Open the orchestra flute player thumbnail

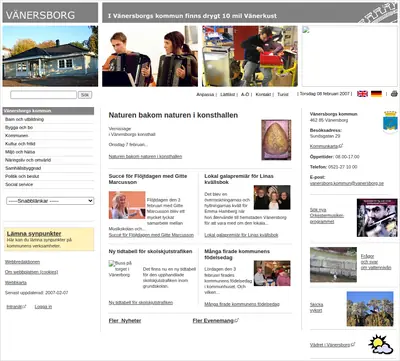point(377,218)
